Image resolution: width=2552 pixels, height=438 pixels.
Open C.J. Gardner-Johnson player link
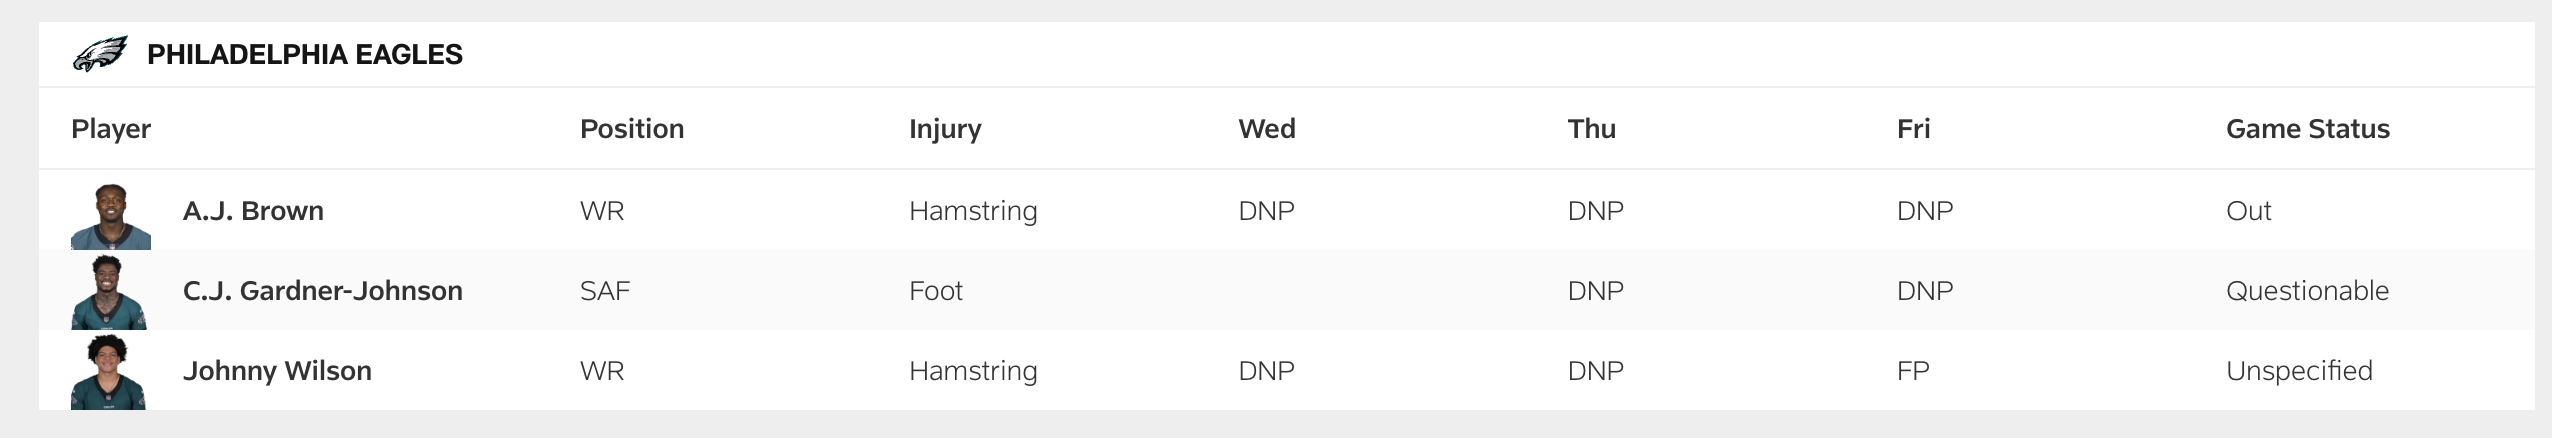(322, 291)
